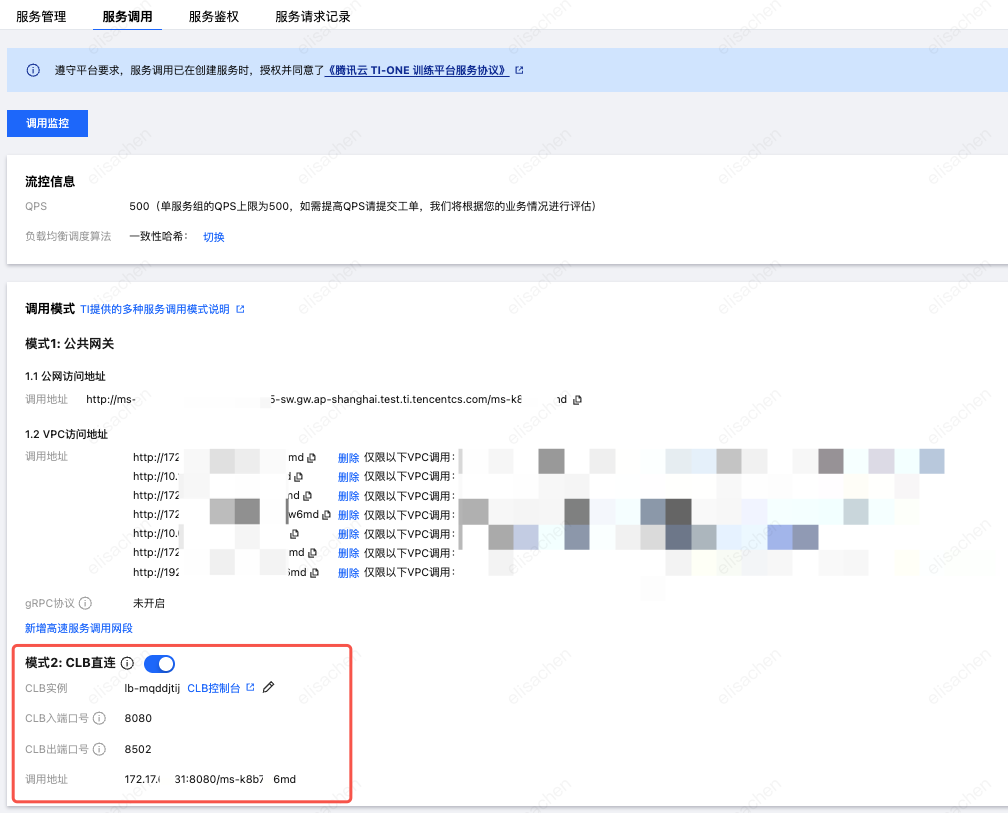Click info icon beside 模式2: CLB直连
Viewport: 1008px width, 813px height.
click(127, 663)
